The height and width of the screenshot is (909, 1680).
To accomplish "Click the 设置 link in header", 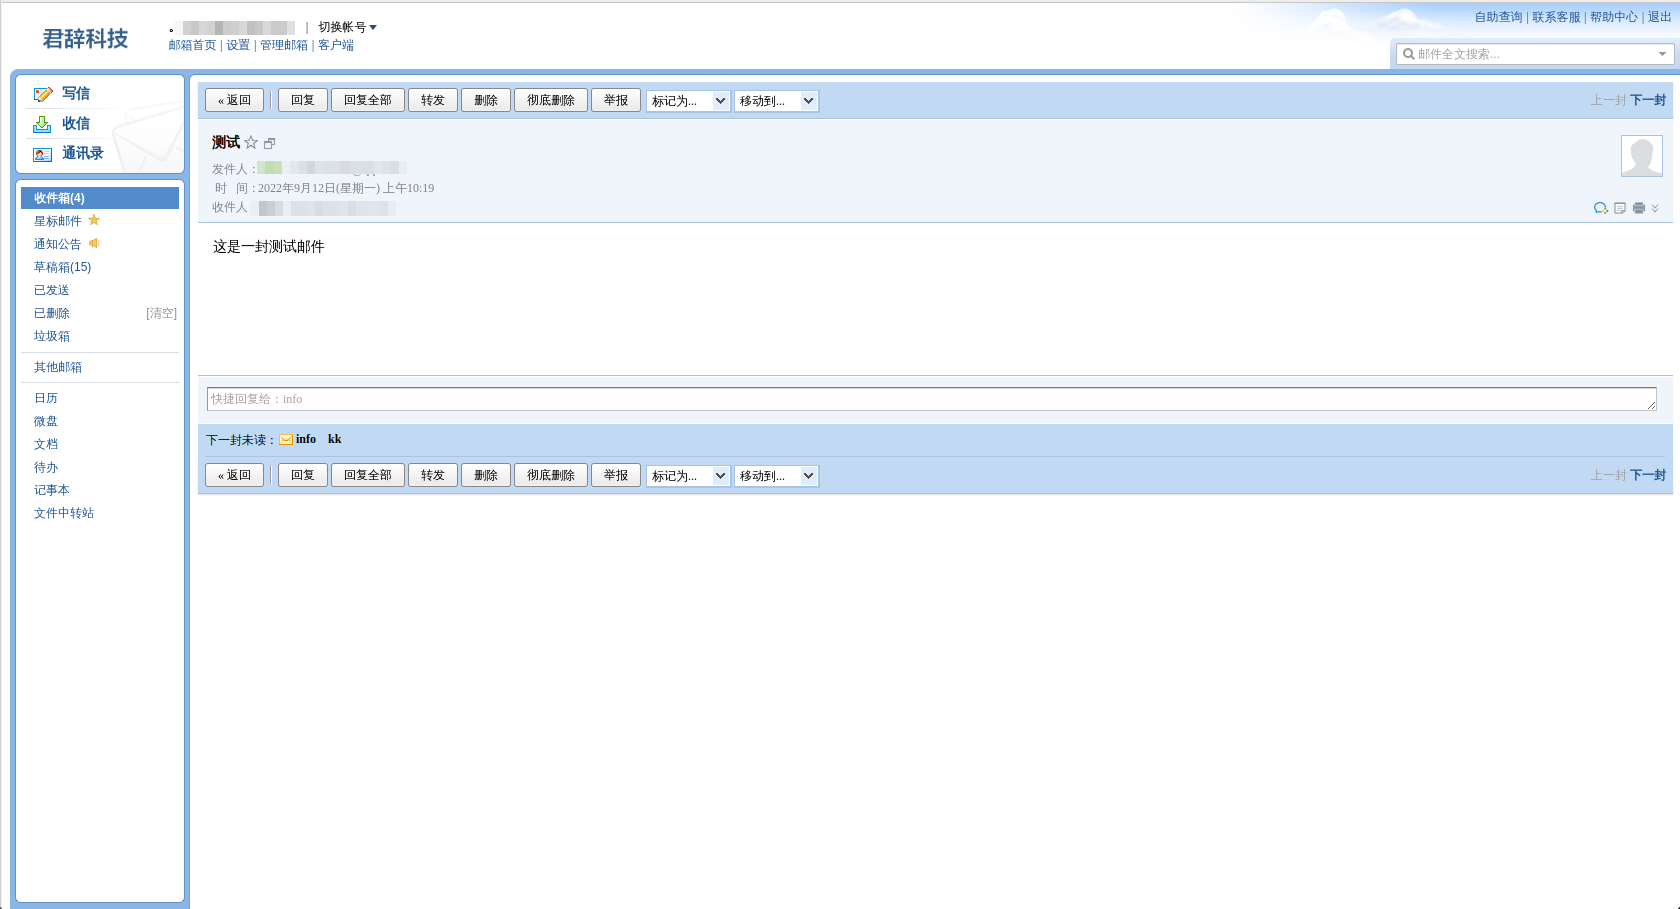I will pyautogui.click(x=238, y=45).
